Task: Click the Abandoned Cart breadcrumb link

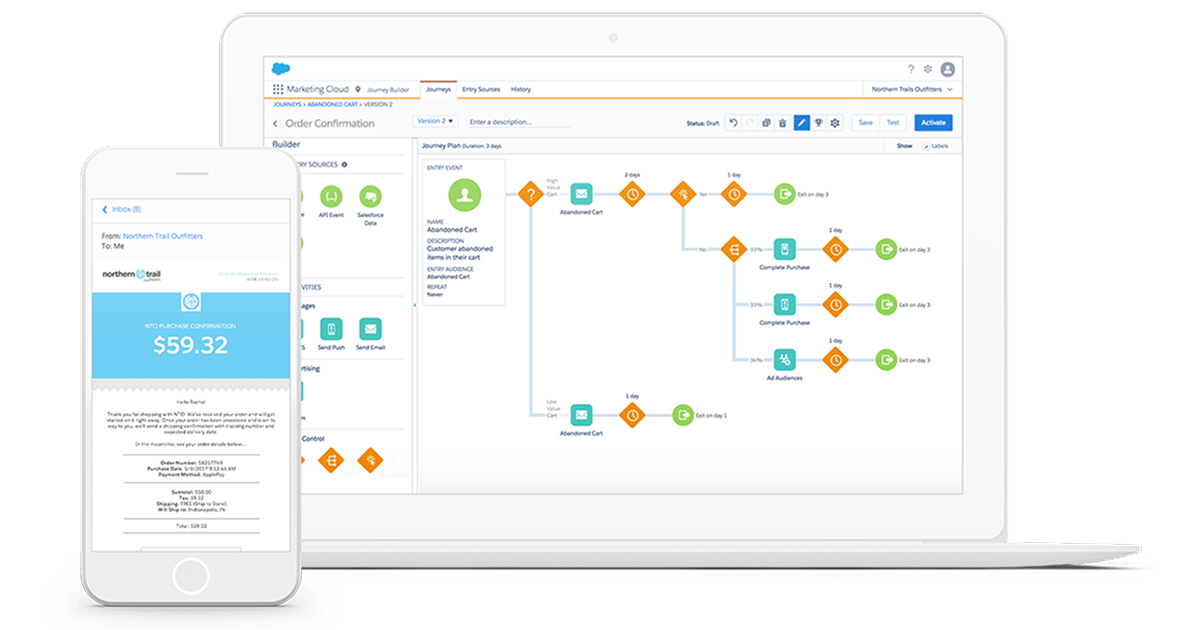Action: click(332, 103)
